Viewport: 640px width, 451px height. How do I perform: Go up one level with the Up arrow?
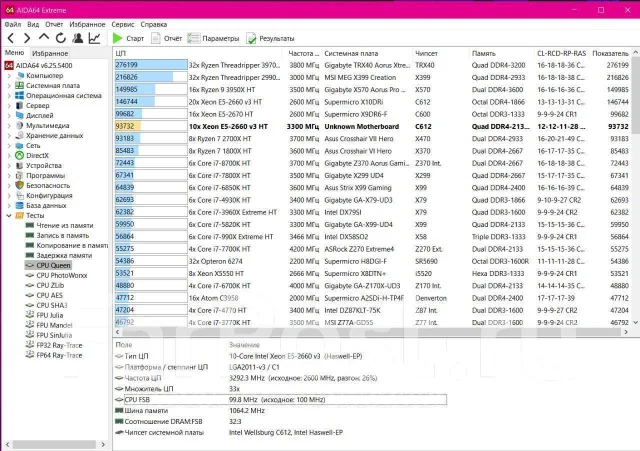[44, 38]
